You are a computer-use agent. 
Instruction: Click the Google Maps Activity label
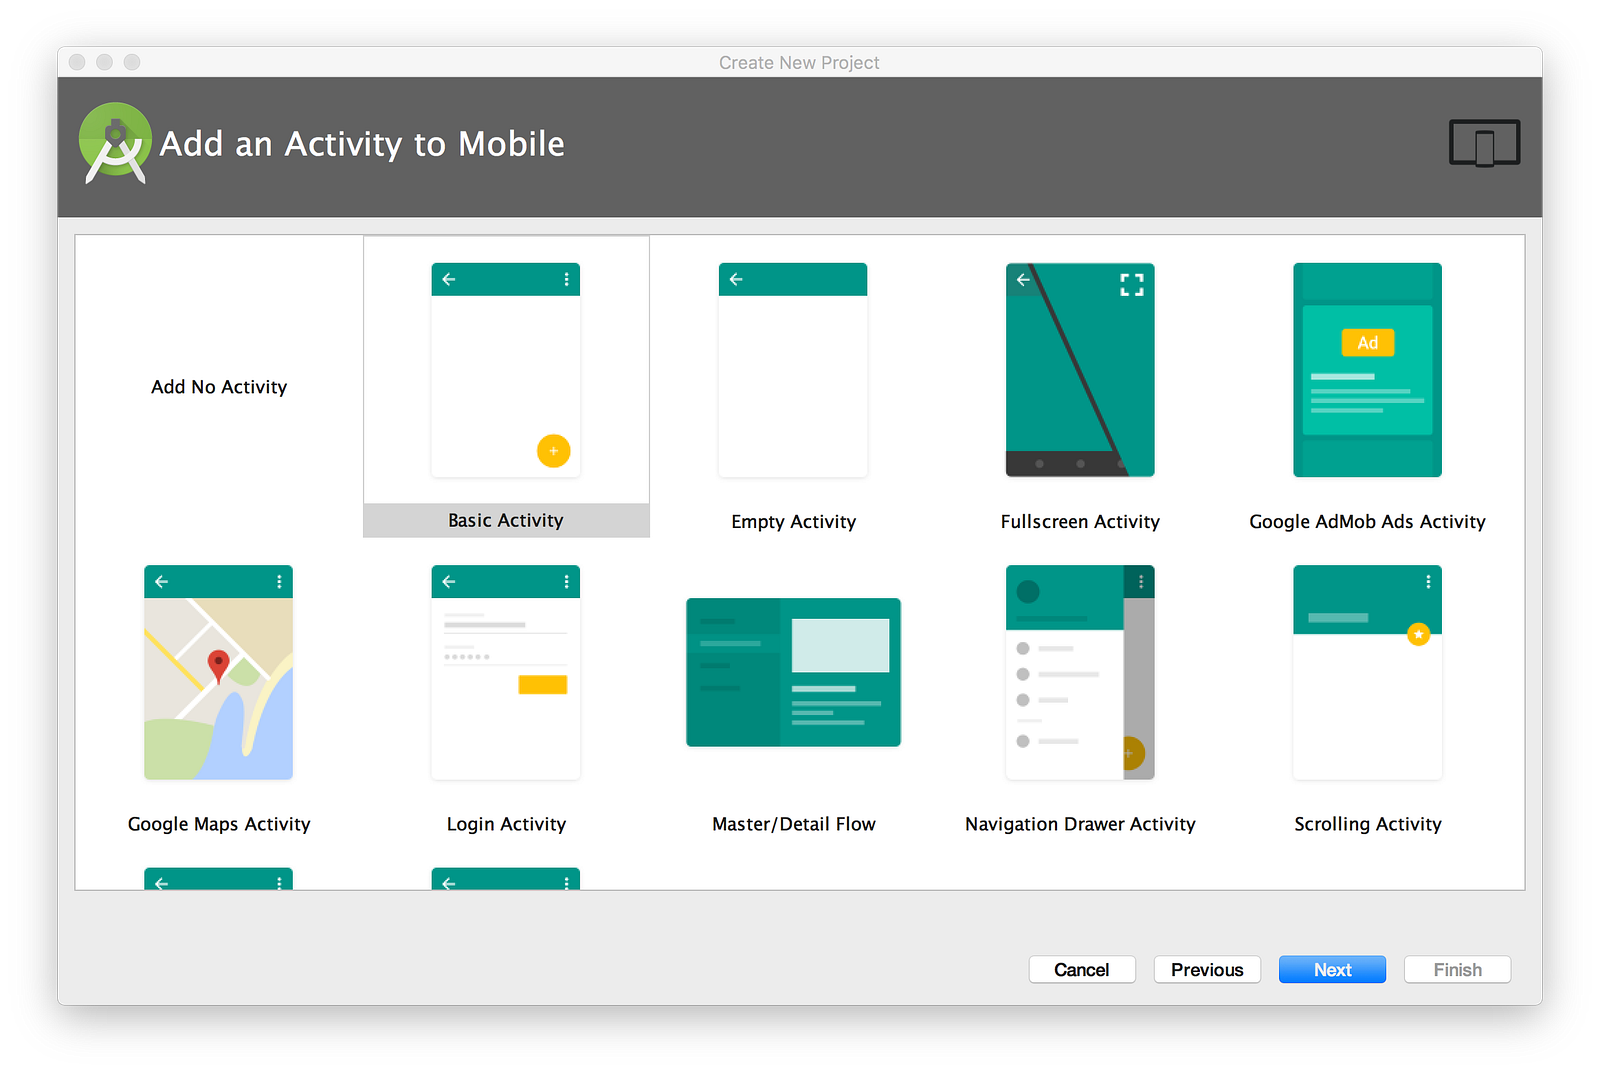point(219,824)
